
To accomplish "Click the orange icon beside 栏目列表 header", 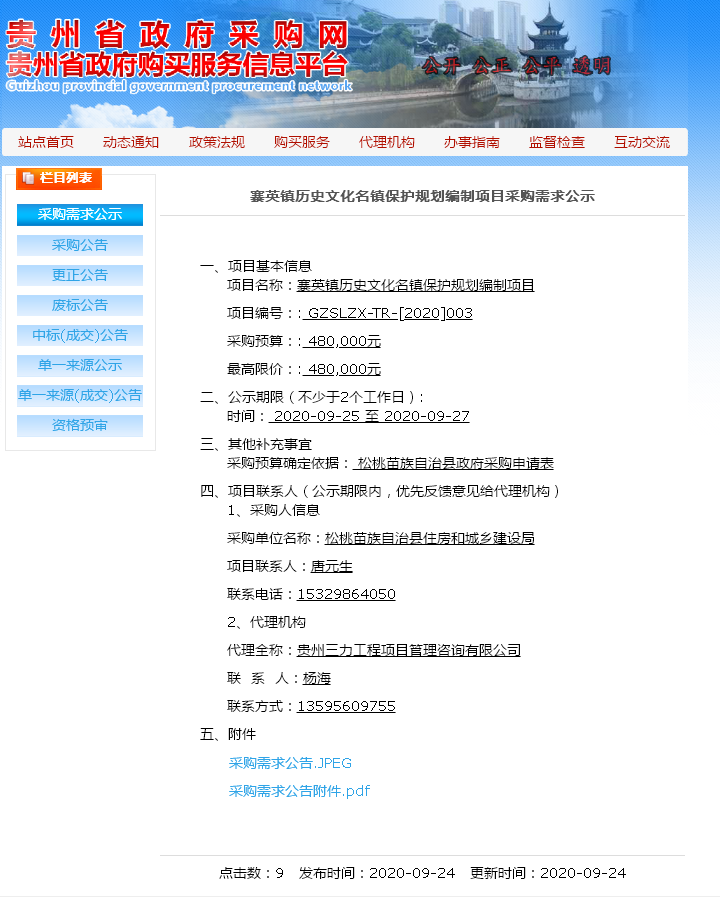I will (x=27, y=179).
